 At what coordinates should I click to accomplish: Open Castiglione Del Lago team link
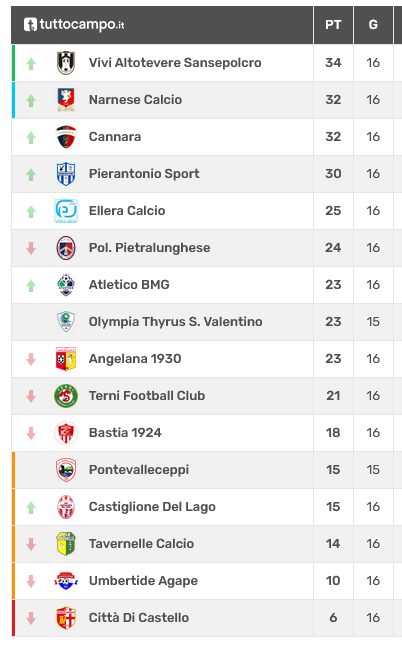click(x=152, y=506)
